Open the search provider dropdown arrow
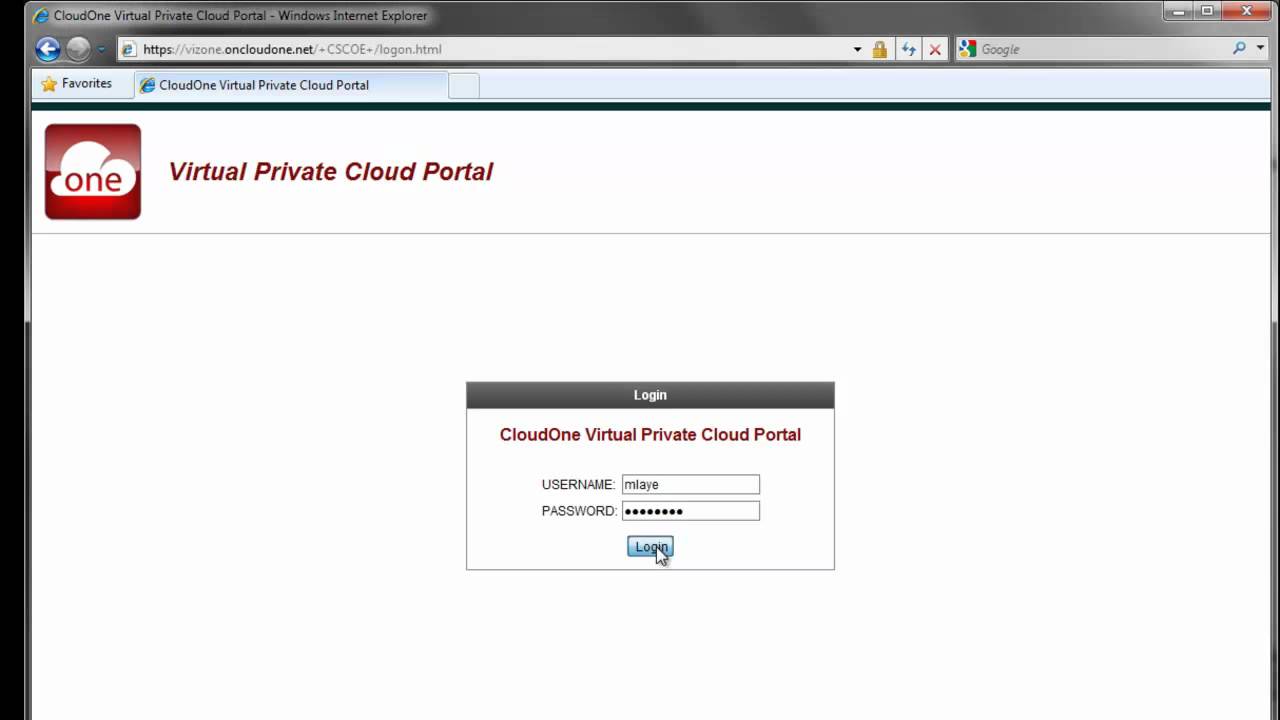The image size is (1280, 720). [x=1259, y=48]
